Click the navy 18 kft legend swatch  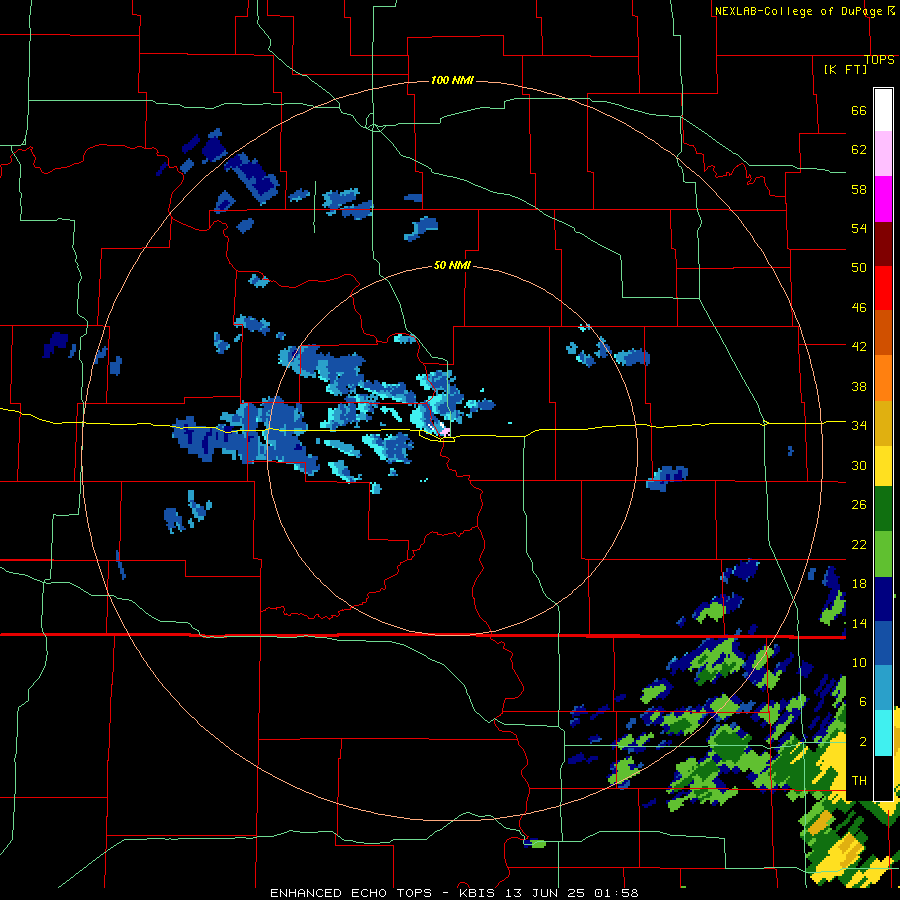(x=883, y=599)
